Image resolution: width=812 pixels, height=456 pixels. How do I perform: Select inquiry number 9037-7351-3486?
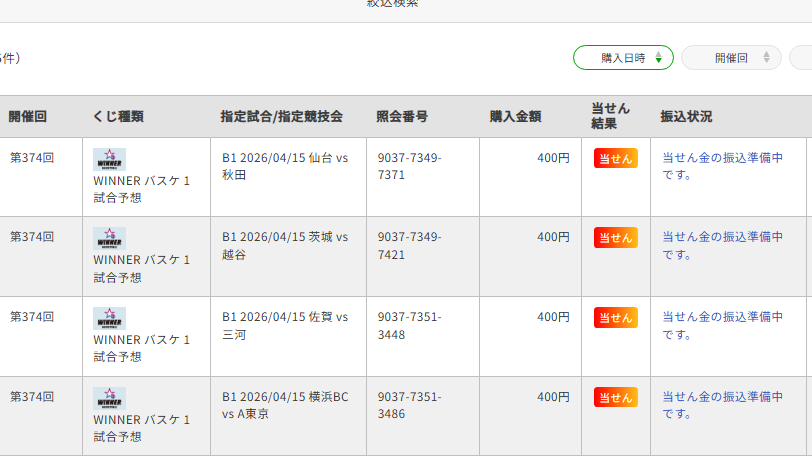coord(409,405)
